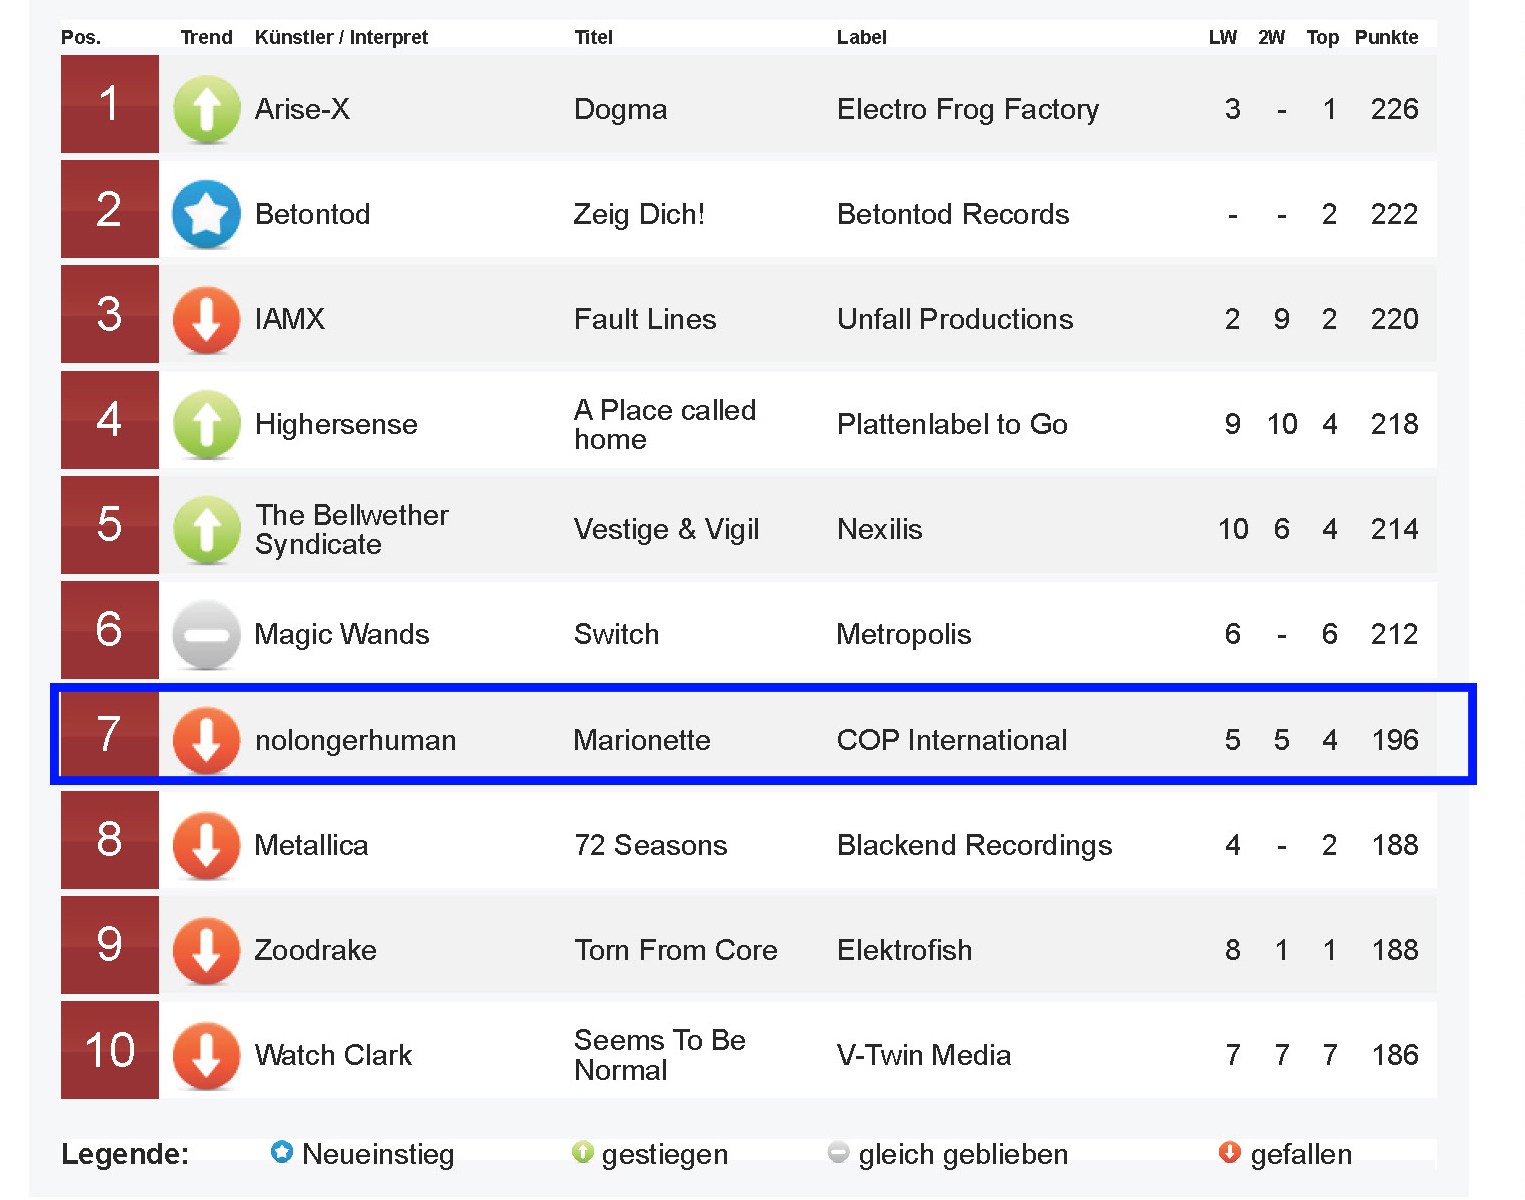
Task: Click the red position 1 rank box
Action: [x=110, y=104]
